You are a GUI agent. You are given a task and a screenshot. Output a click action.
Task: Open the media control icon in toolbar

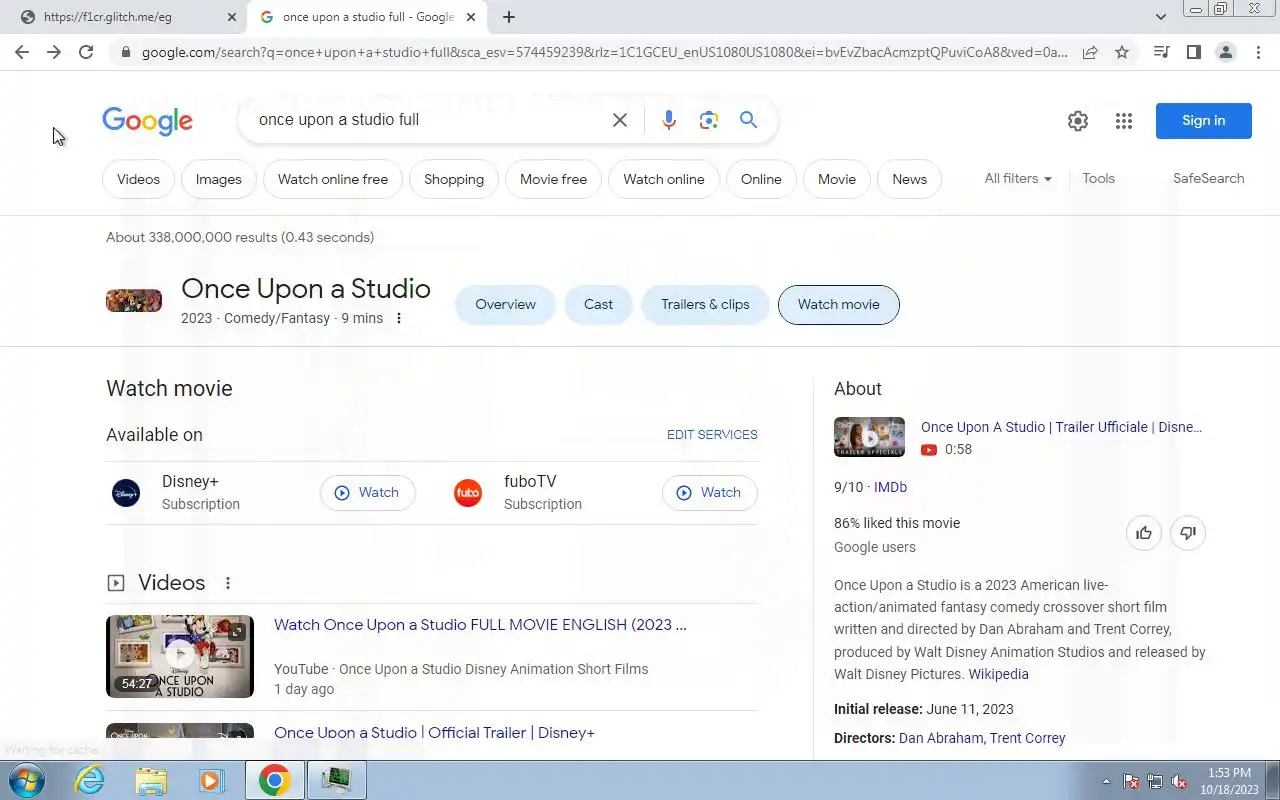click(1161, 52)
